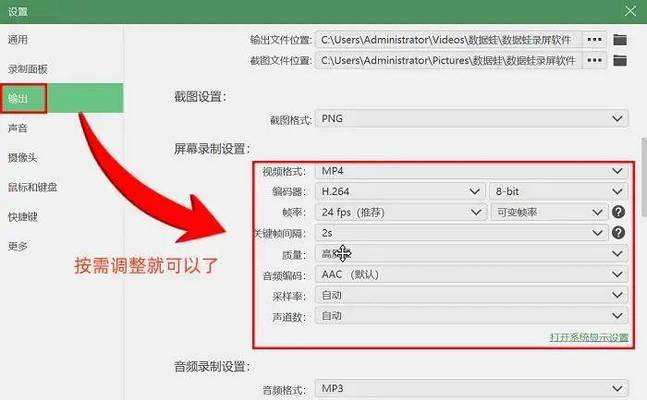The image size is (647, 400).
Task: Expand the MP3 audio format dropdown
Action: click(x=472, y=388)
